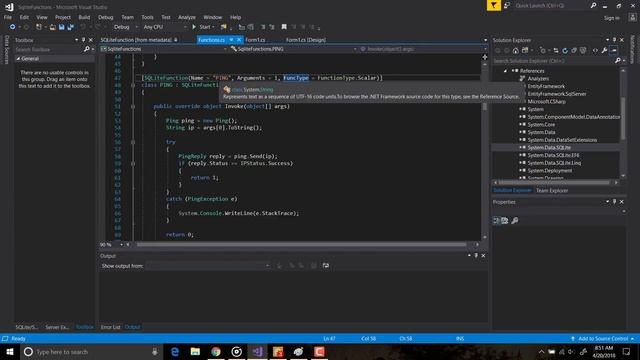Switch to the Error List tab
640x360 pixels.
(110, 327)
